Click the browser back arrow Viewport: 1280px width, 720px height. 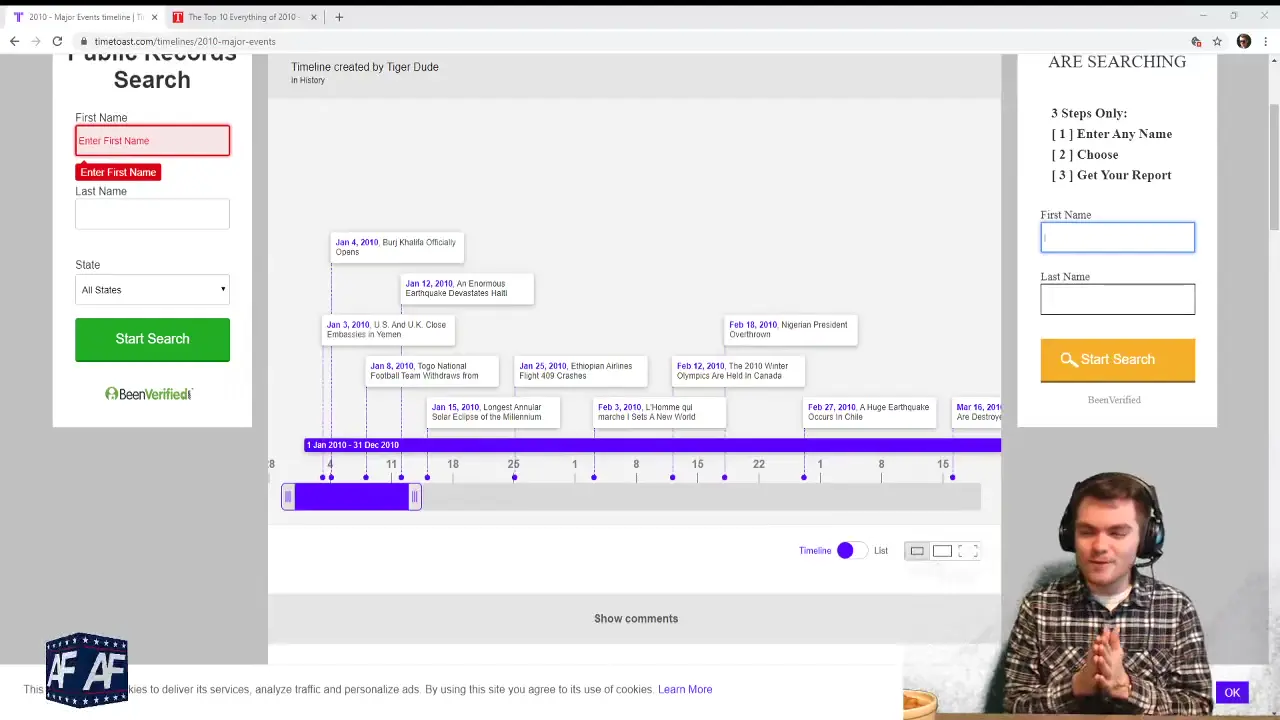(x=14, y=41)
